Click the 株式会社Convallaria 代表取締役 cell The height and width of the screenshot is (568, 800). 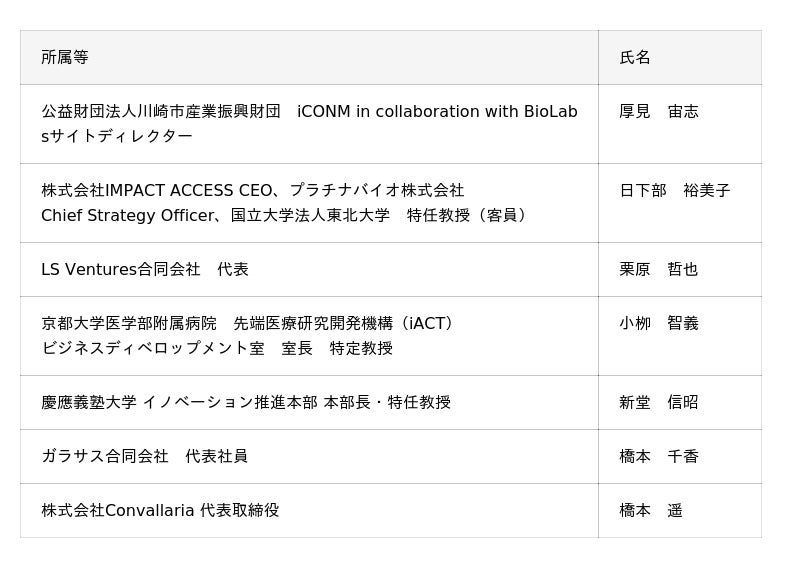(161, 511)
